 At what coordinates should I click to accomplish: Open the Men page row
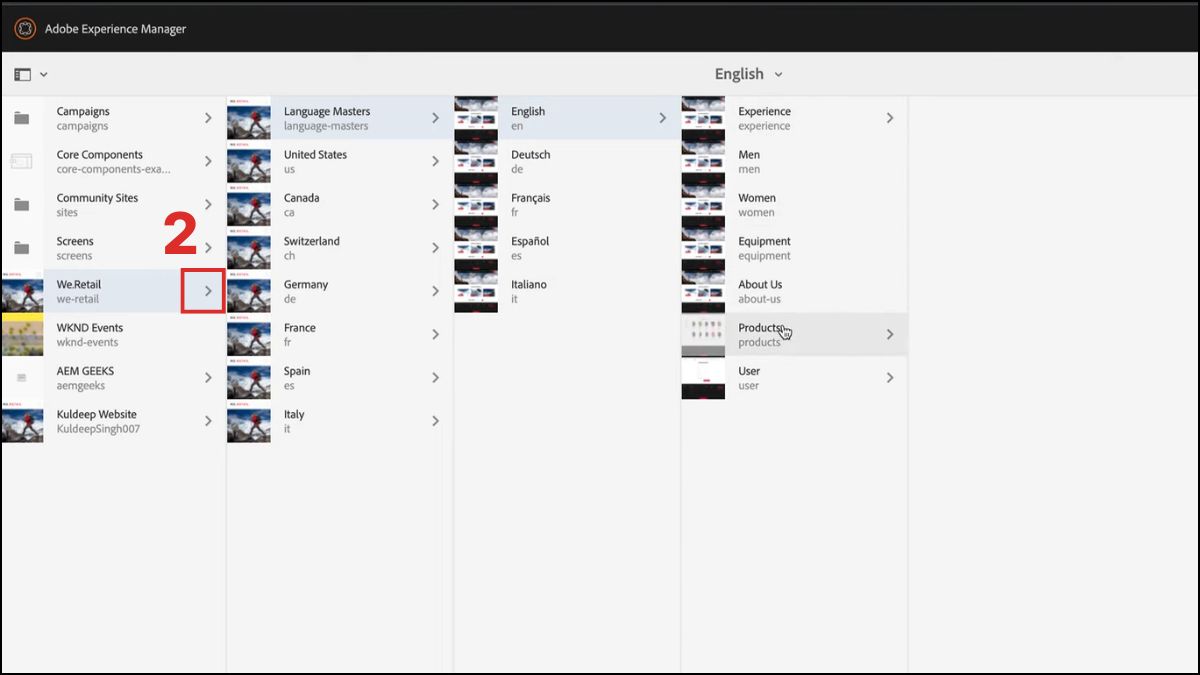point(794,161)
